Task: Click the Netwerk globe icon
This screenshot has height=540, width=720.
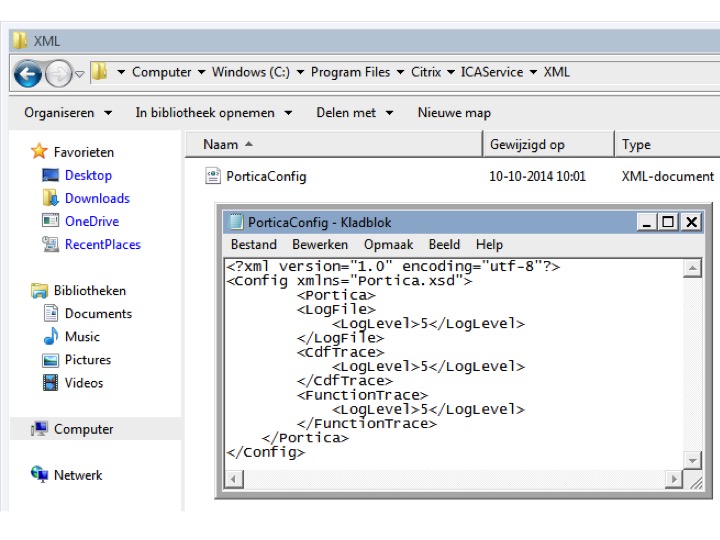Action: 39,474
